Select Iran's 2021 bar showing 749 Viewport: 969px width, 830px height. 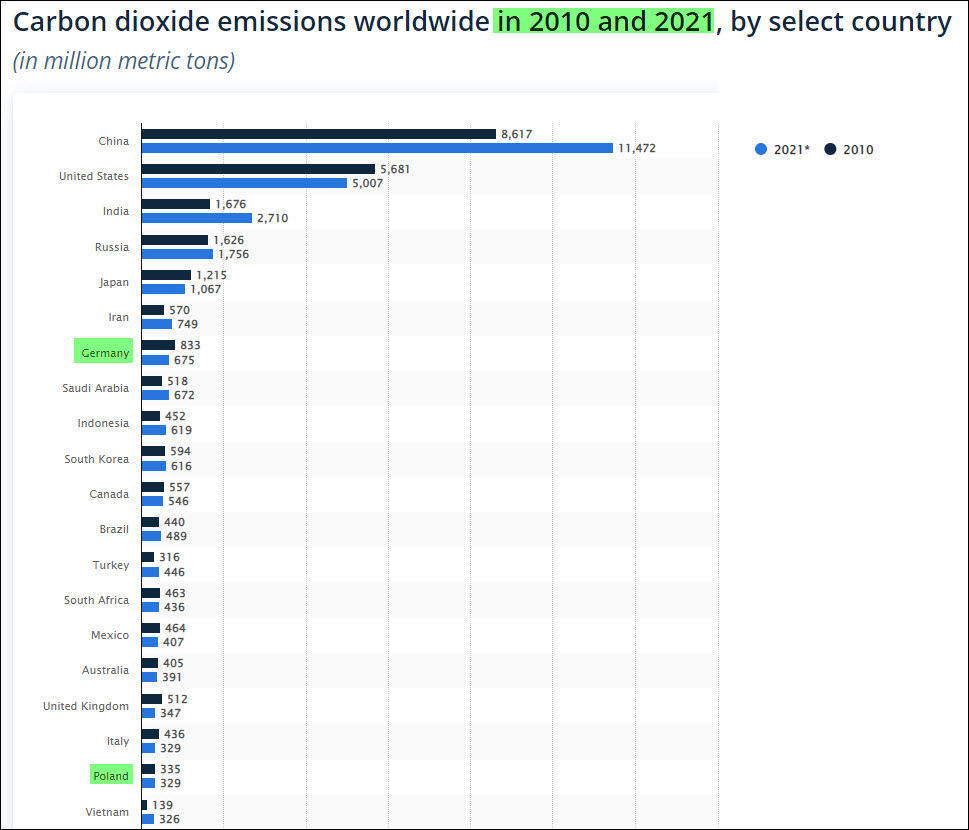[156, 324]
